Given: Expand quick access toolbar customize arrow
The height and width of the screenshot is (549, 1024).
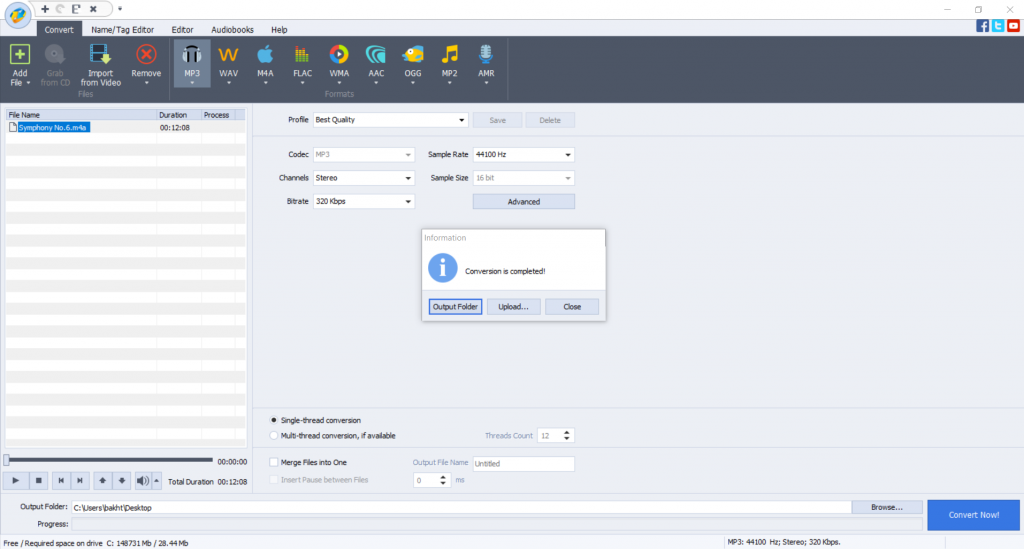Looking at the screenshot, I should 120,9.
